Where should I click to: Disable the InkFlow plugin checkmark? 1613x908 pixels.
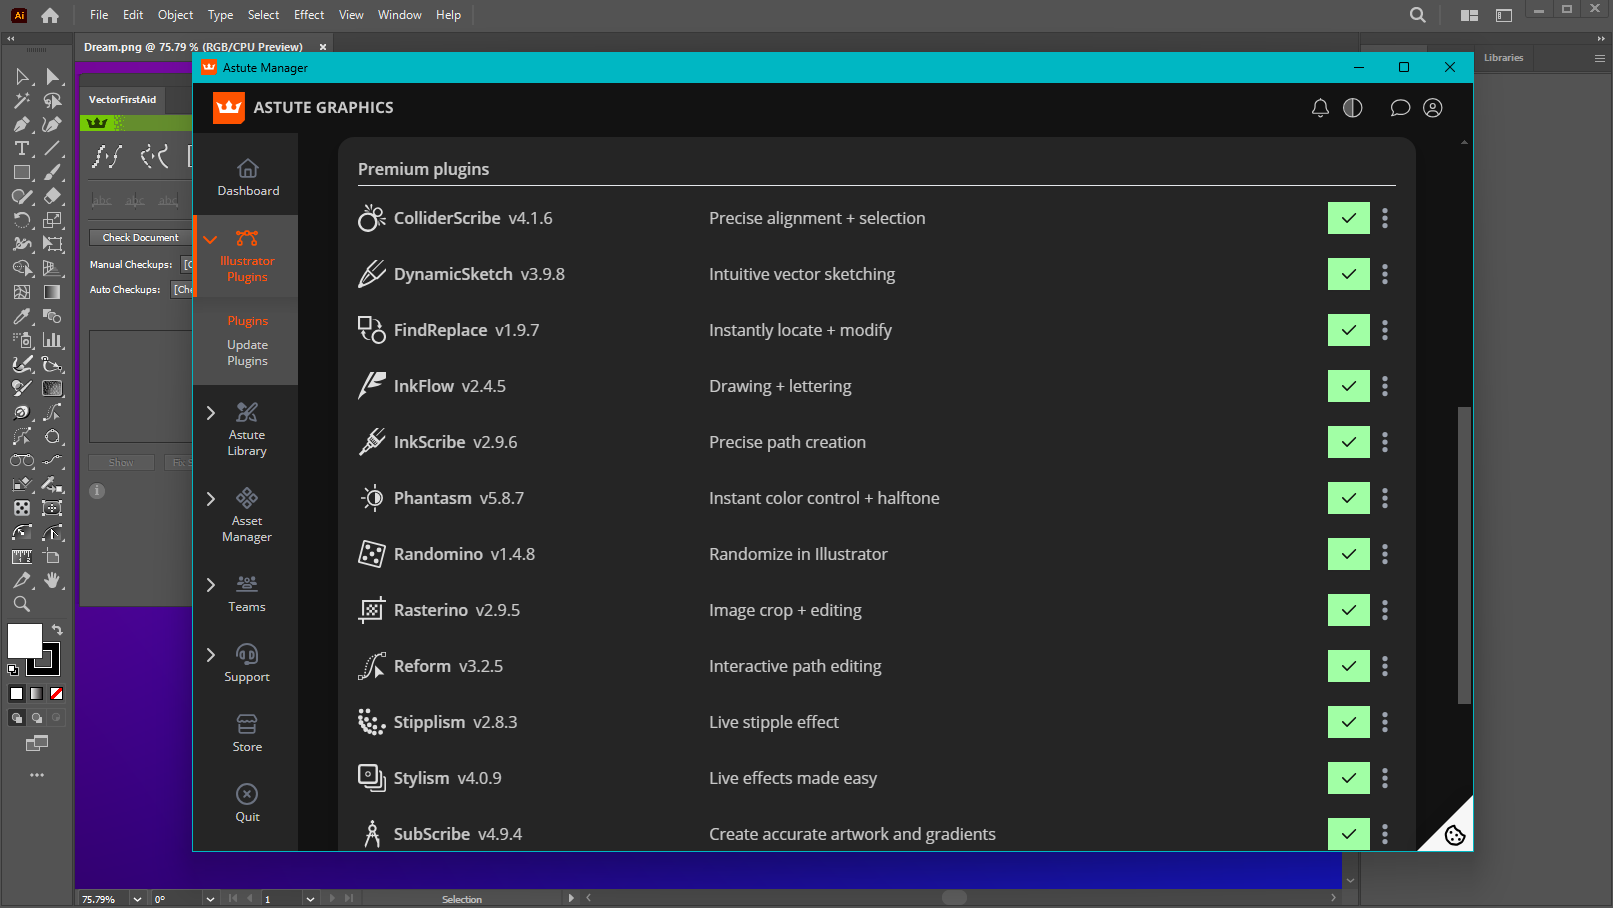click(1348, 386)
